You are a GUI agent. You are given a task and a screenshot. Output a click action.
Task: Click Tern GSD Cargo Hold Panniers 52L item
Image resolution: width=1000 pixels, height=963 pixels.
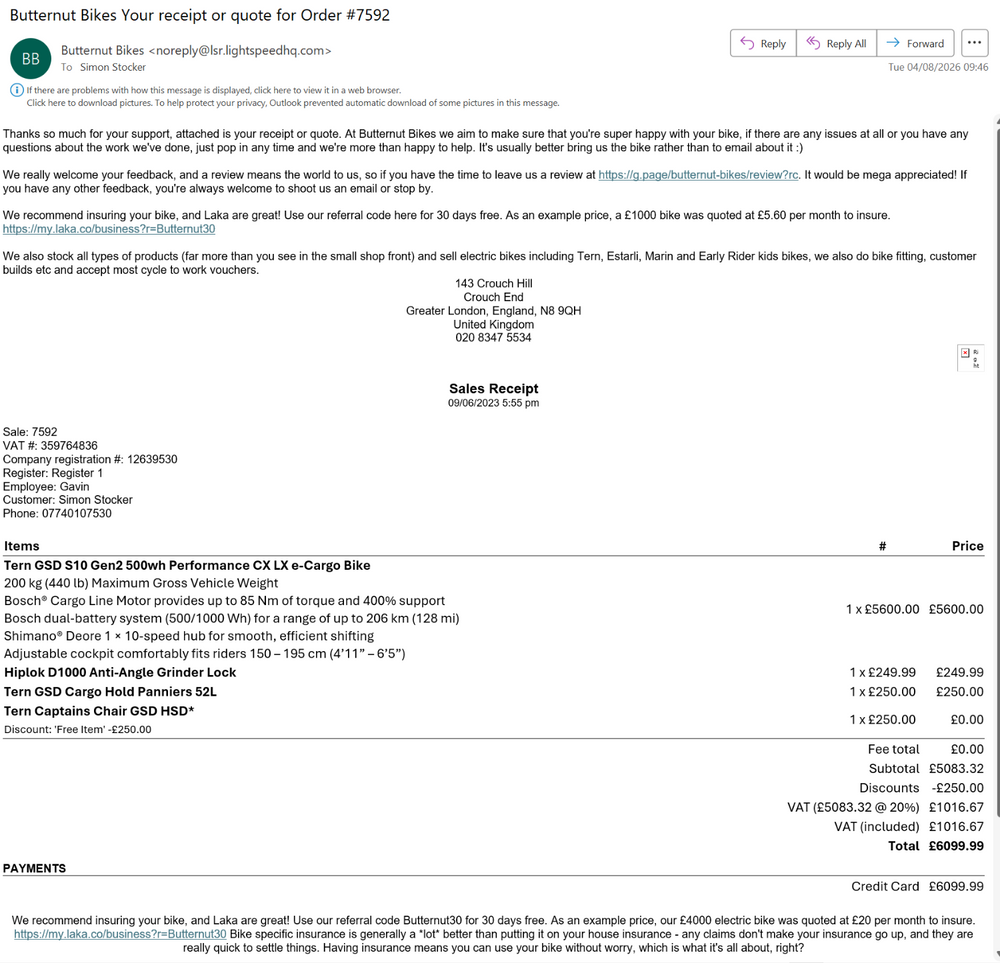point(110,692)
